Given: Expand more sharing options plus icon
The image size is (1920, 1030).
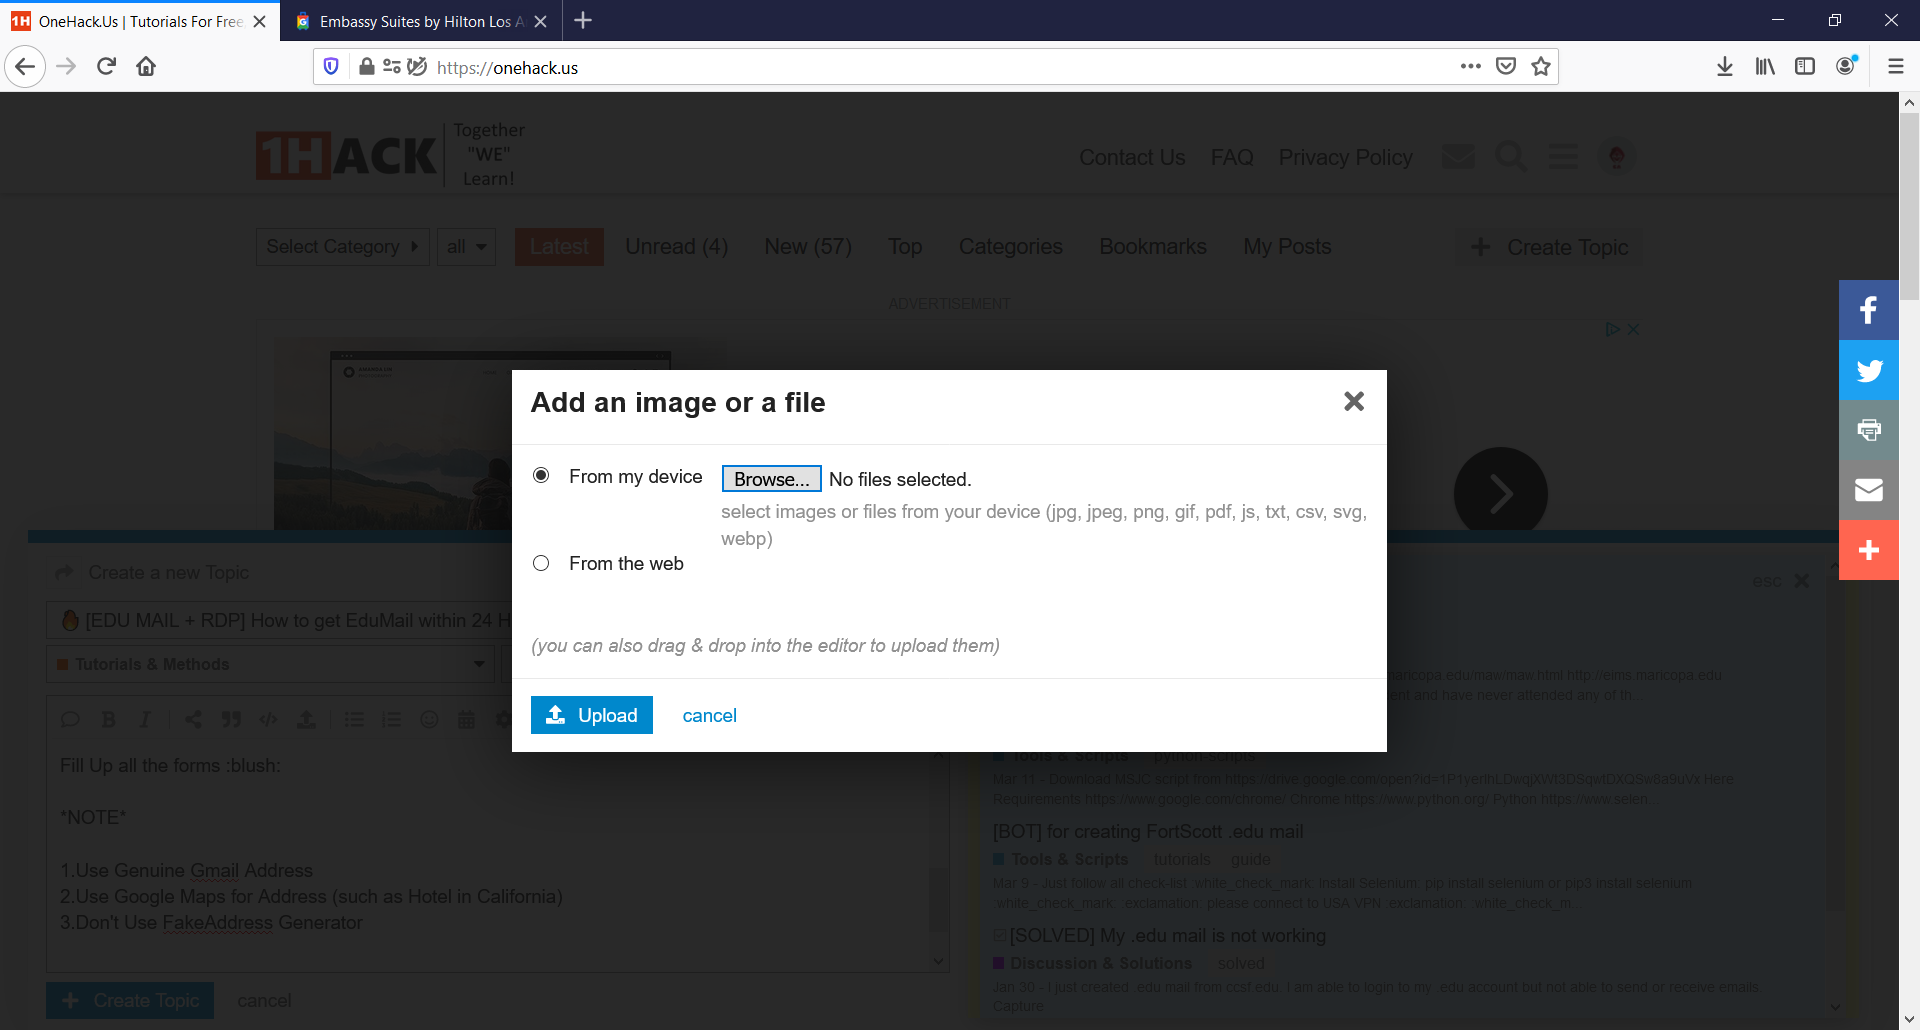Looking at the screenshot, I should (1868, 550).
